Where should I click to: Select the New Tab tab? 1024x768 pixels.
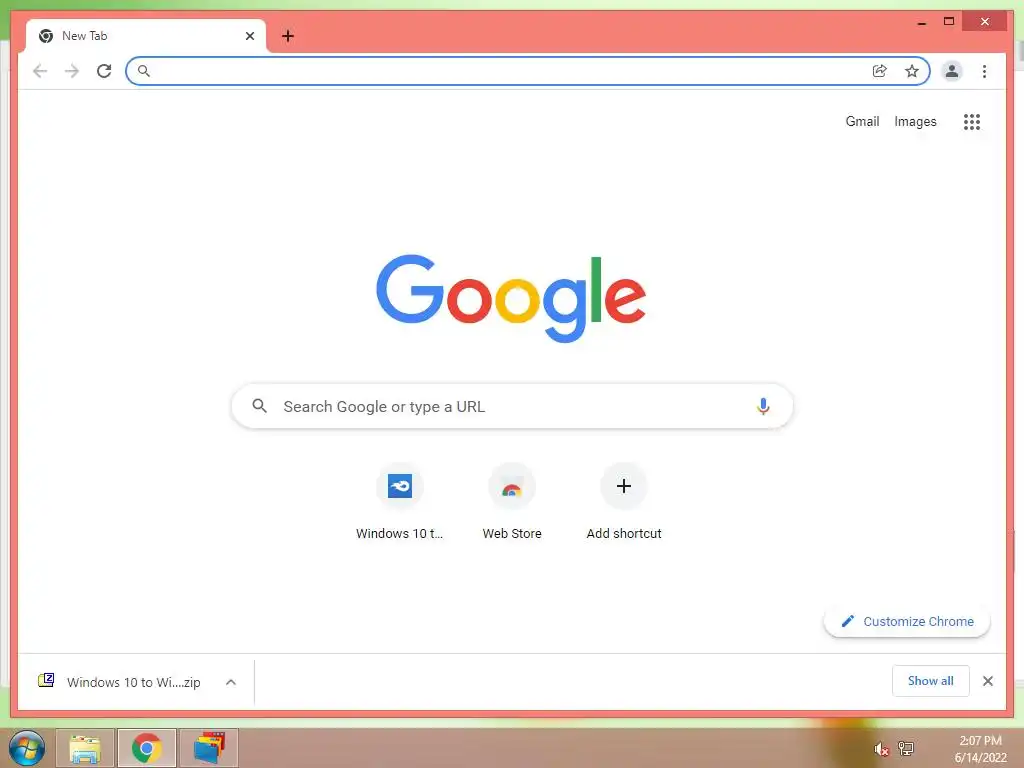point(146,36)
